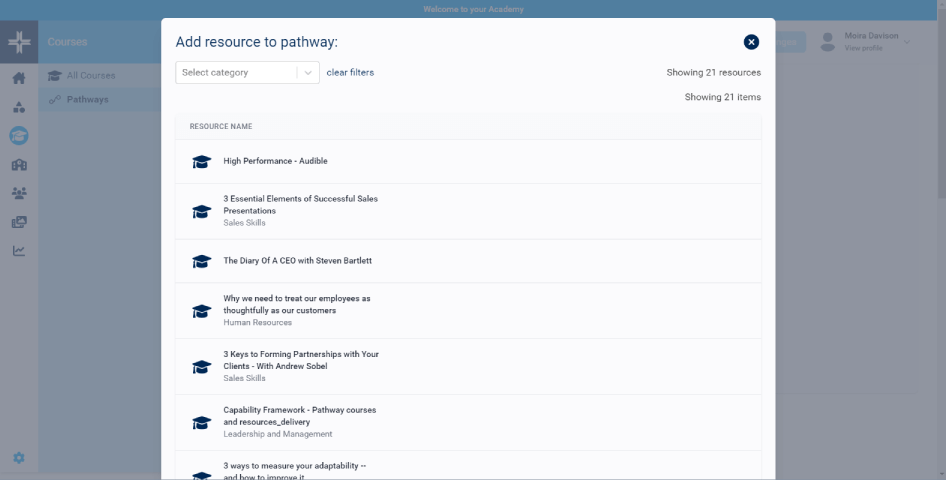Select High Performance - Audible resource
Screen dimensions: 946x480
pos(275,161)
